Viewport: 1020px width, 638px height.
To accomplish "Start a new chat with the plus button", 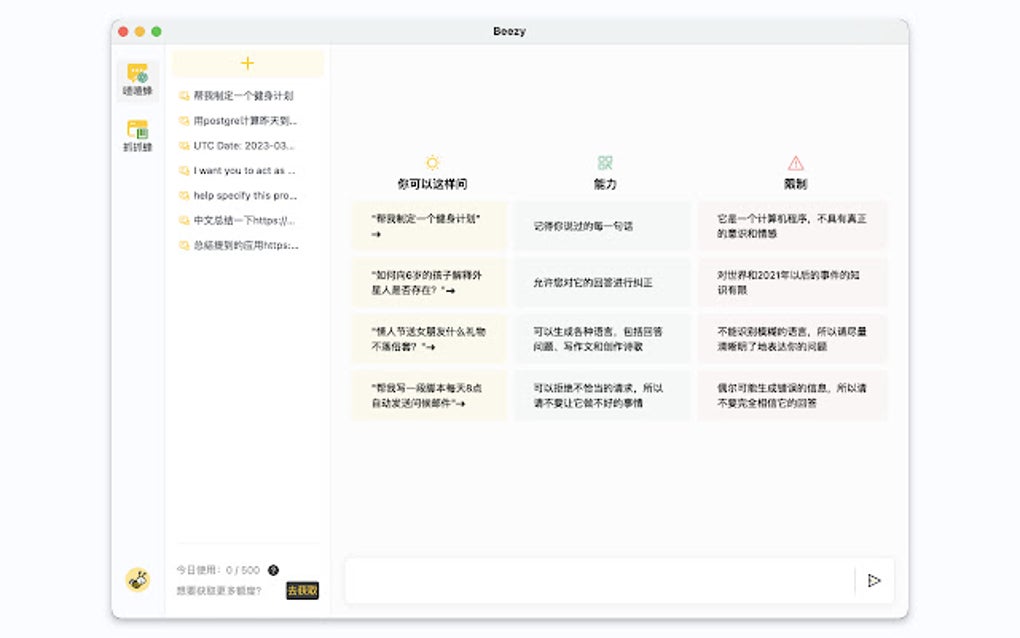I will pos(247,63).
